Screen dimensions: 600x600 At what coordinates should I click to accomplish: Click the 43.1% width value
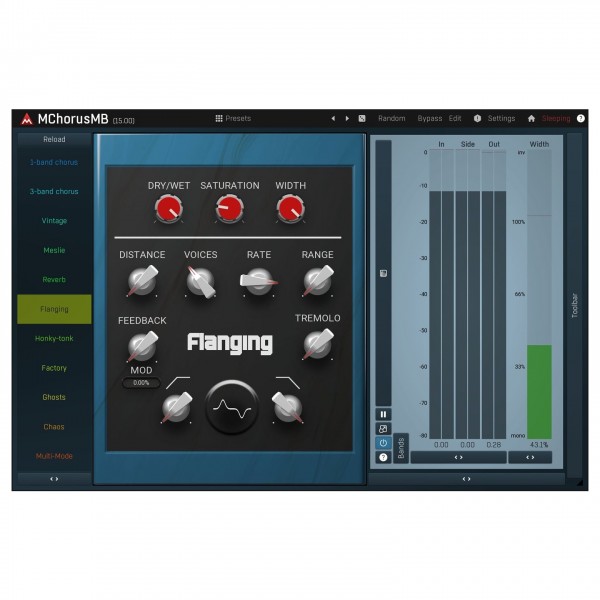coord(539,445)
